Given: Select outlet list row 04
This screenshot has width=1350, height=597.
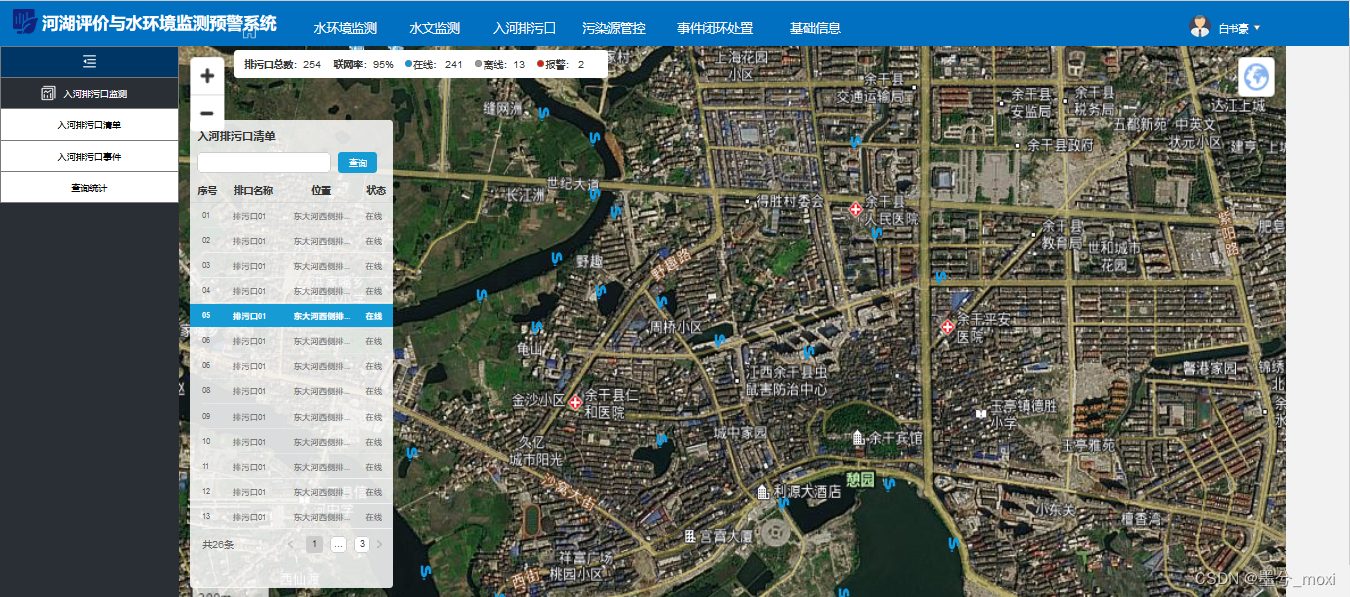Looking at the screenshot, I should point(291,290).
